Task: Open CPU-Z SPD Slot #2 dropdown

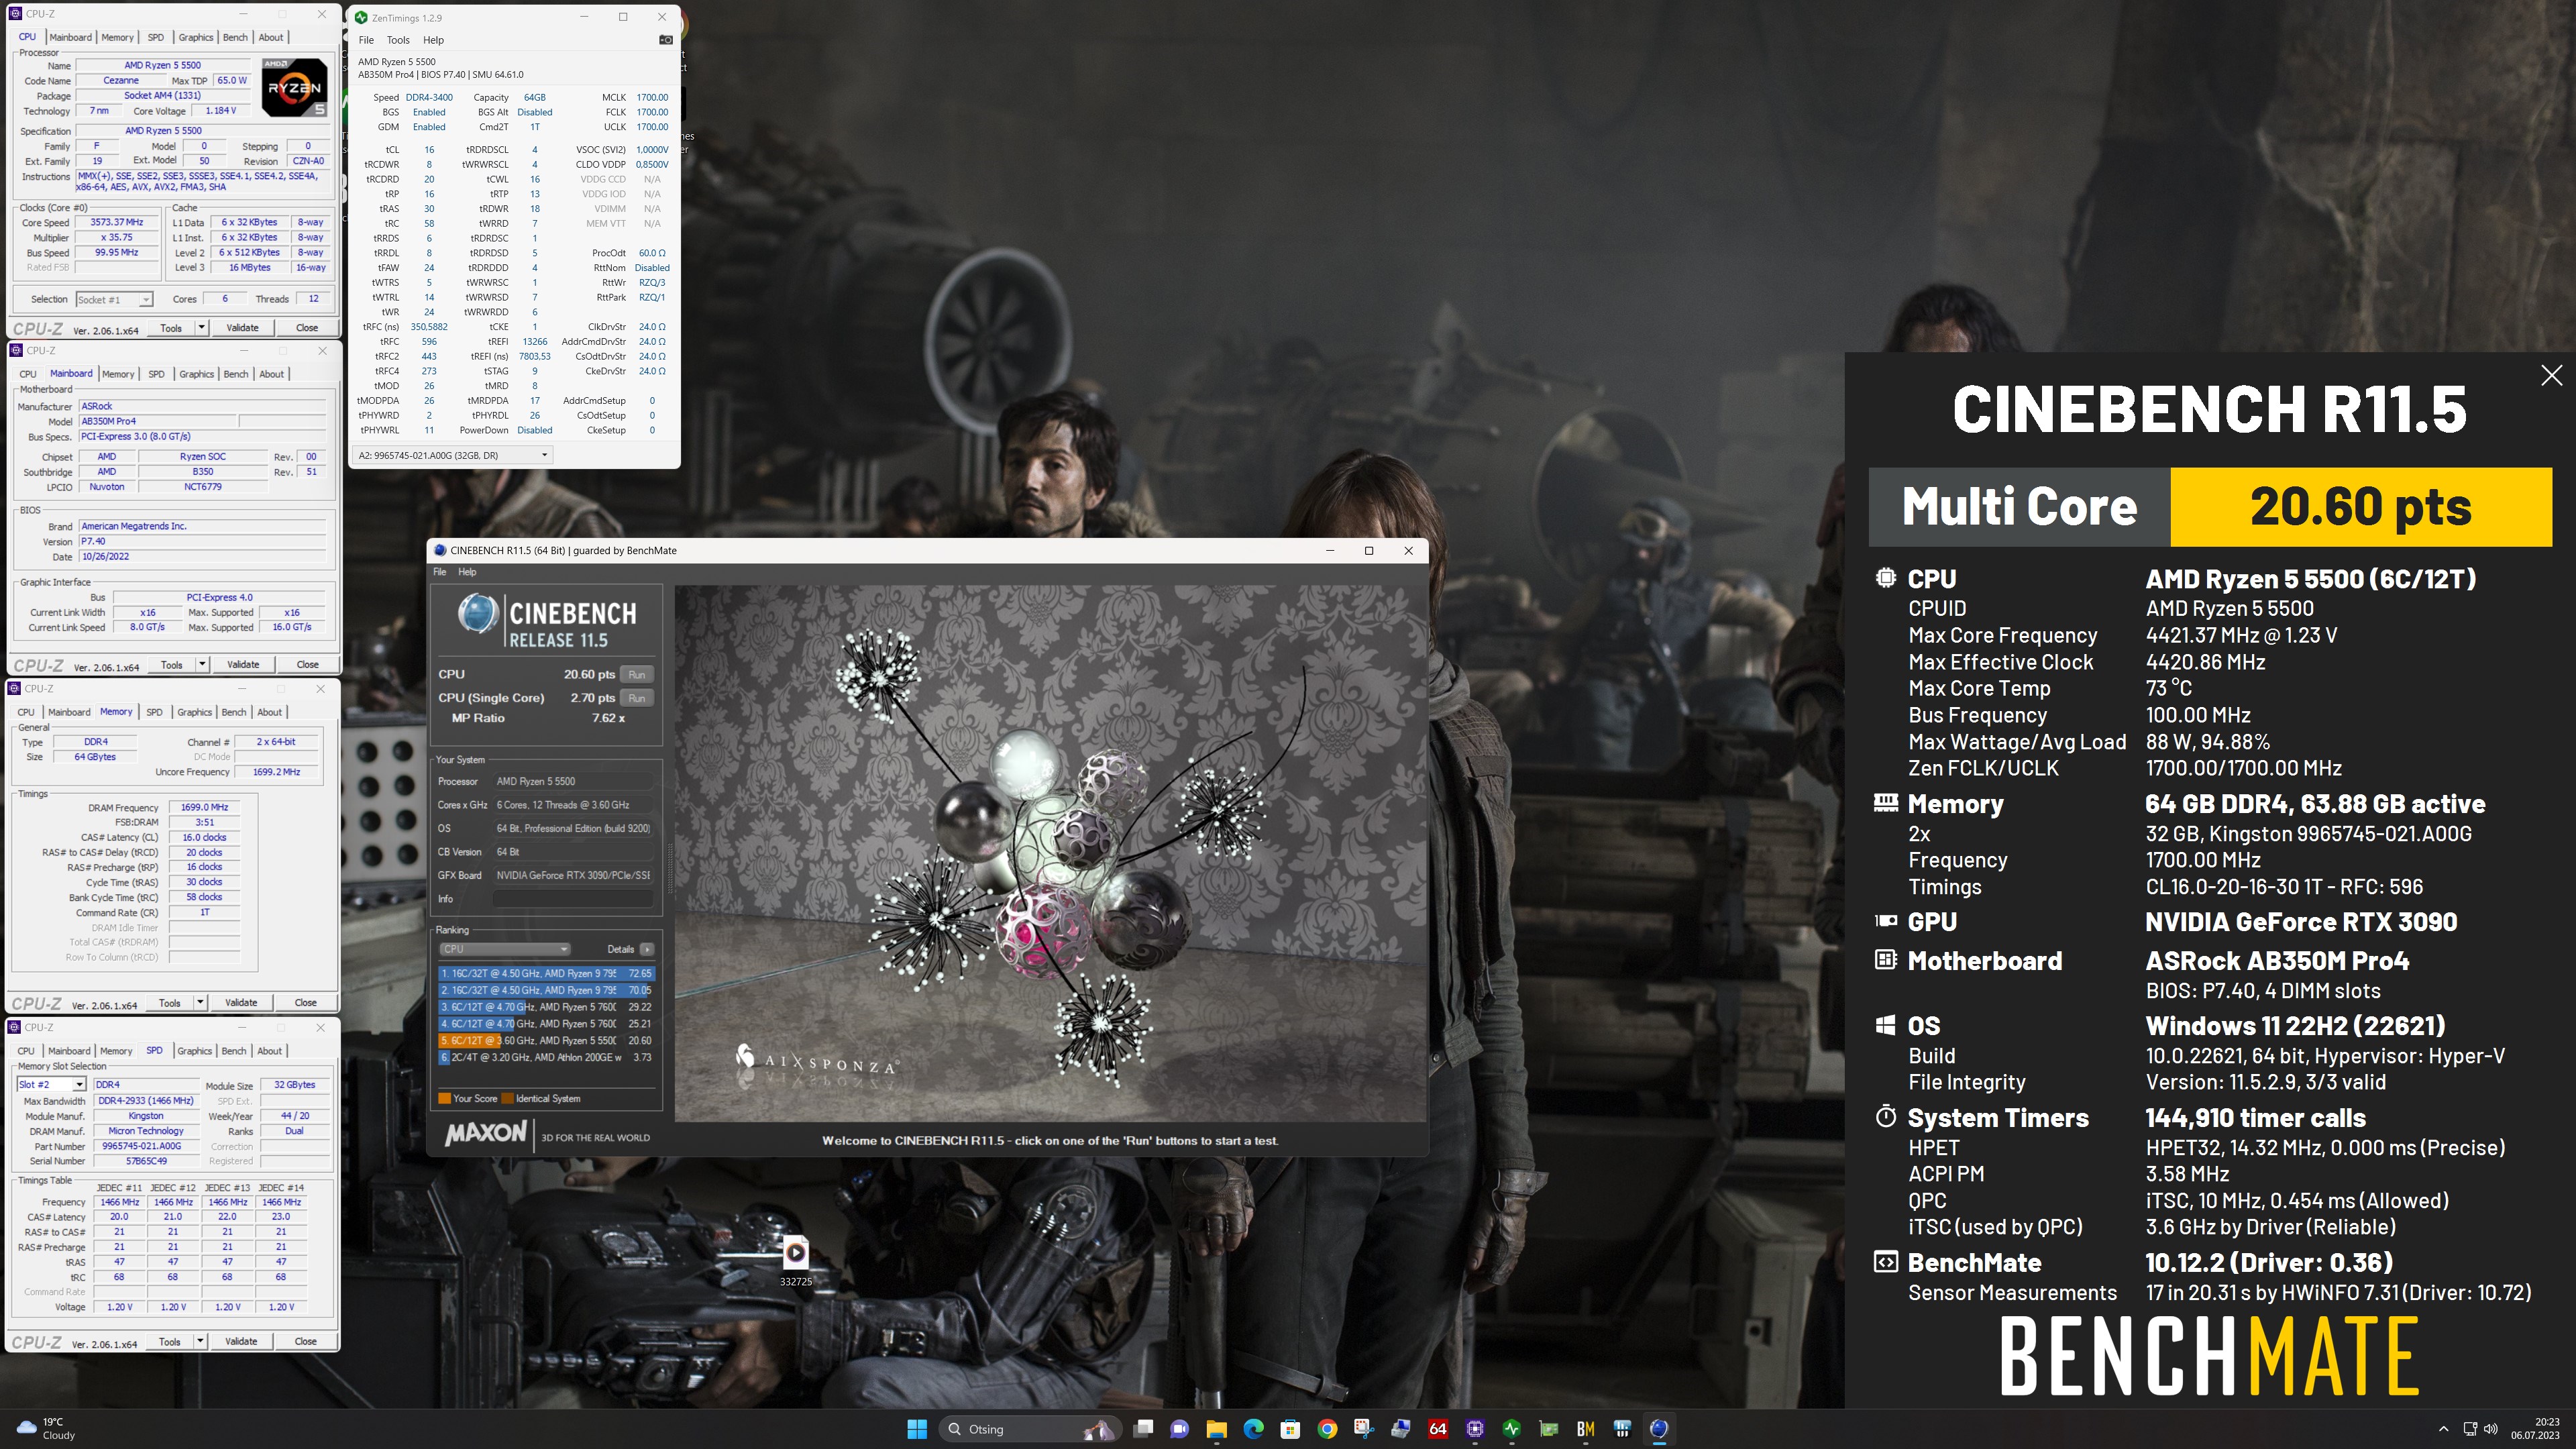Action: point(51,1084)
